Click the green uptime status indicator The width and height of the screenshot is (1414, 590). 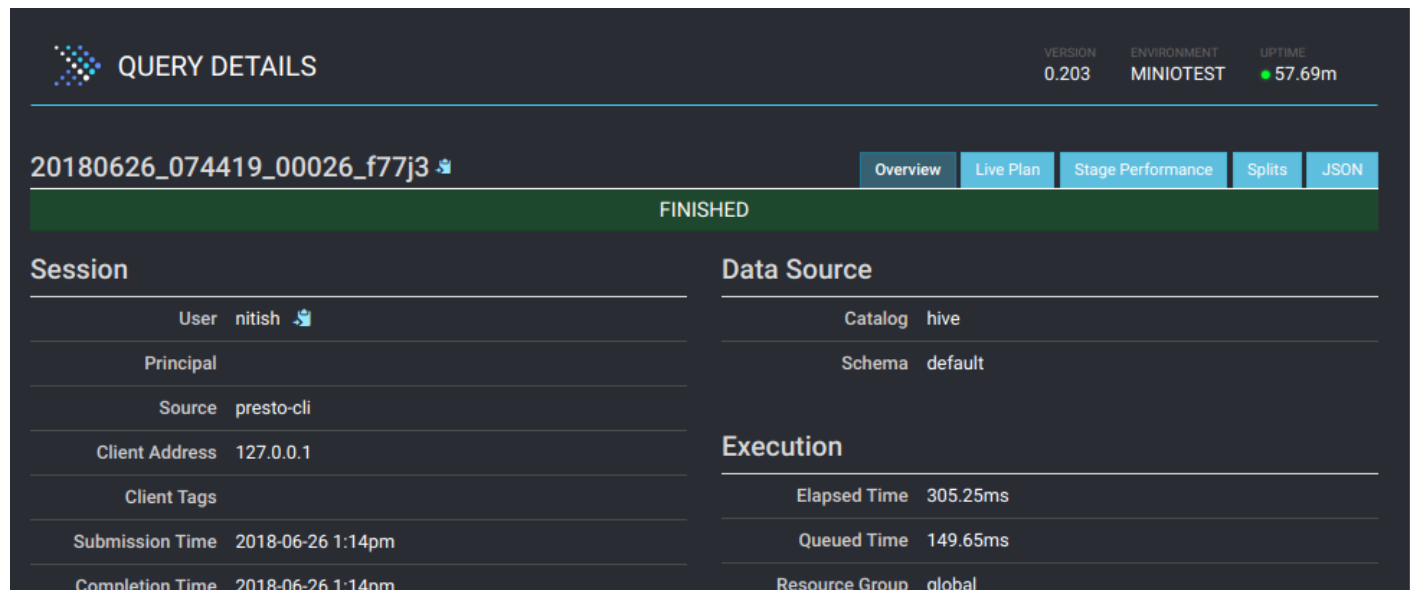coord(1265,74)
